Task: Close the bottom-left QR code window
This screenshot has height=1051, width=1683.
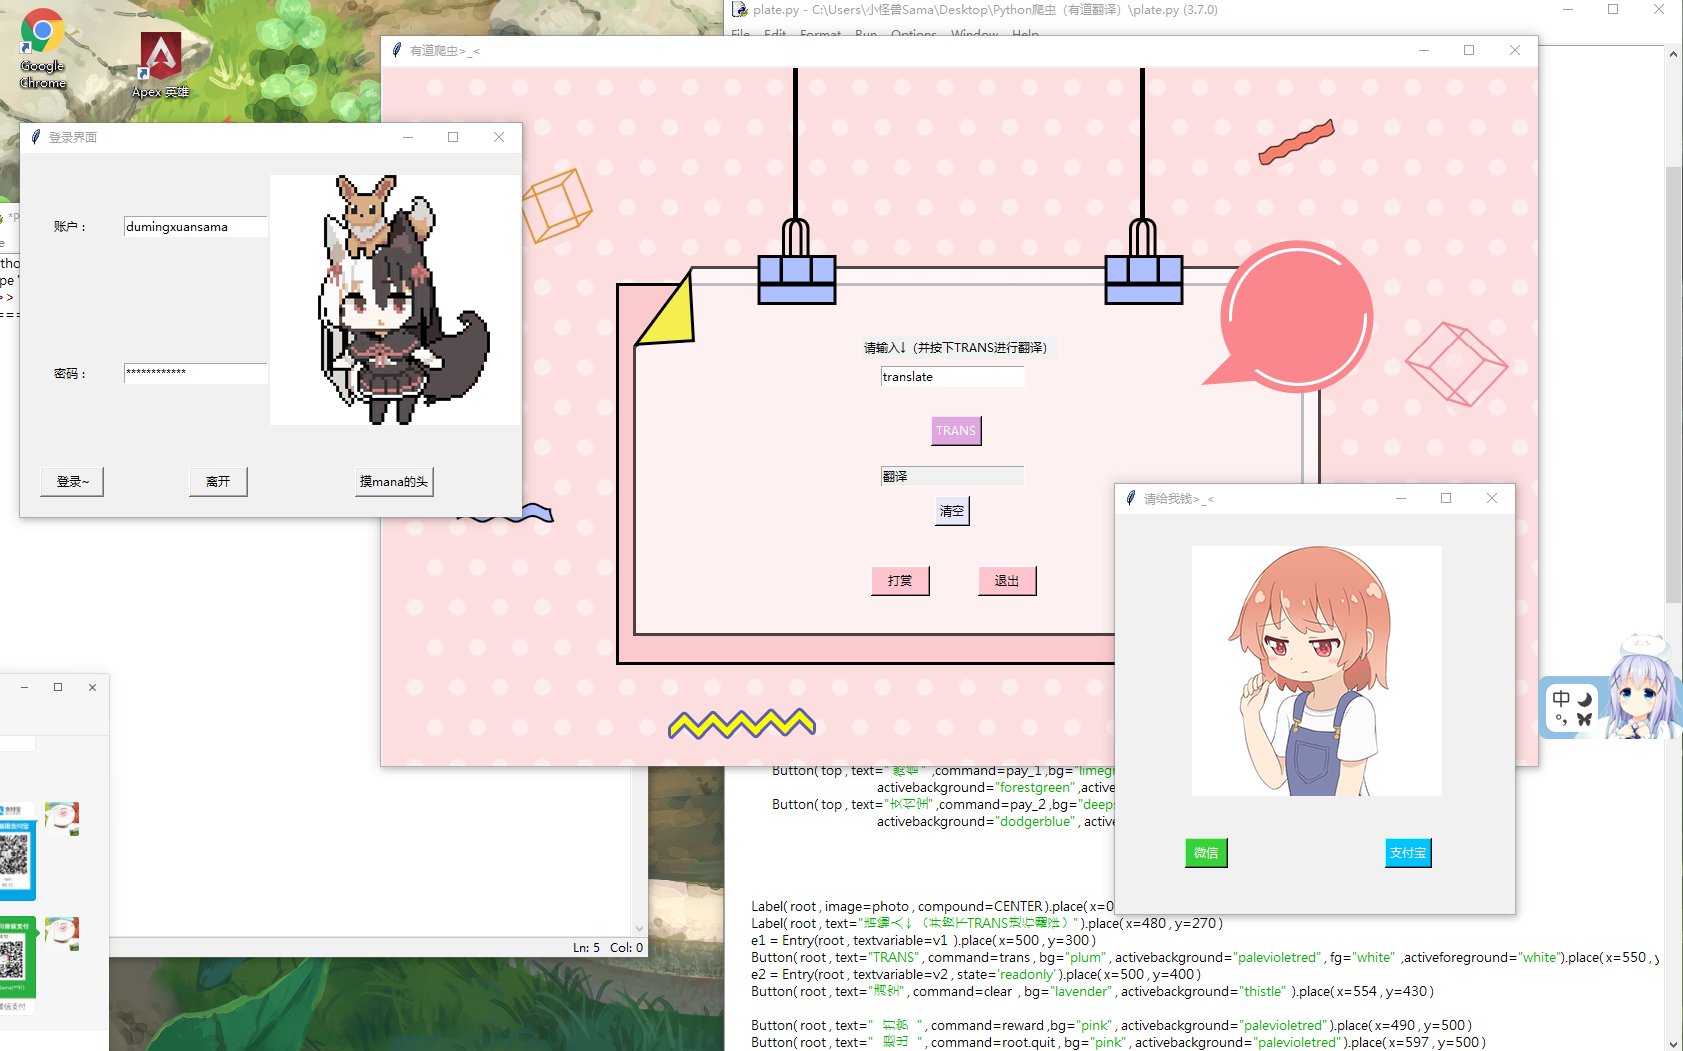Action: pyautogui.click(x=92, y=687)
